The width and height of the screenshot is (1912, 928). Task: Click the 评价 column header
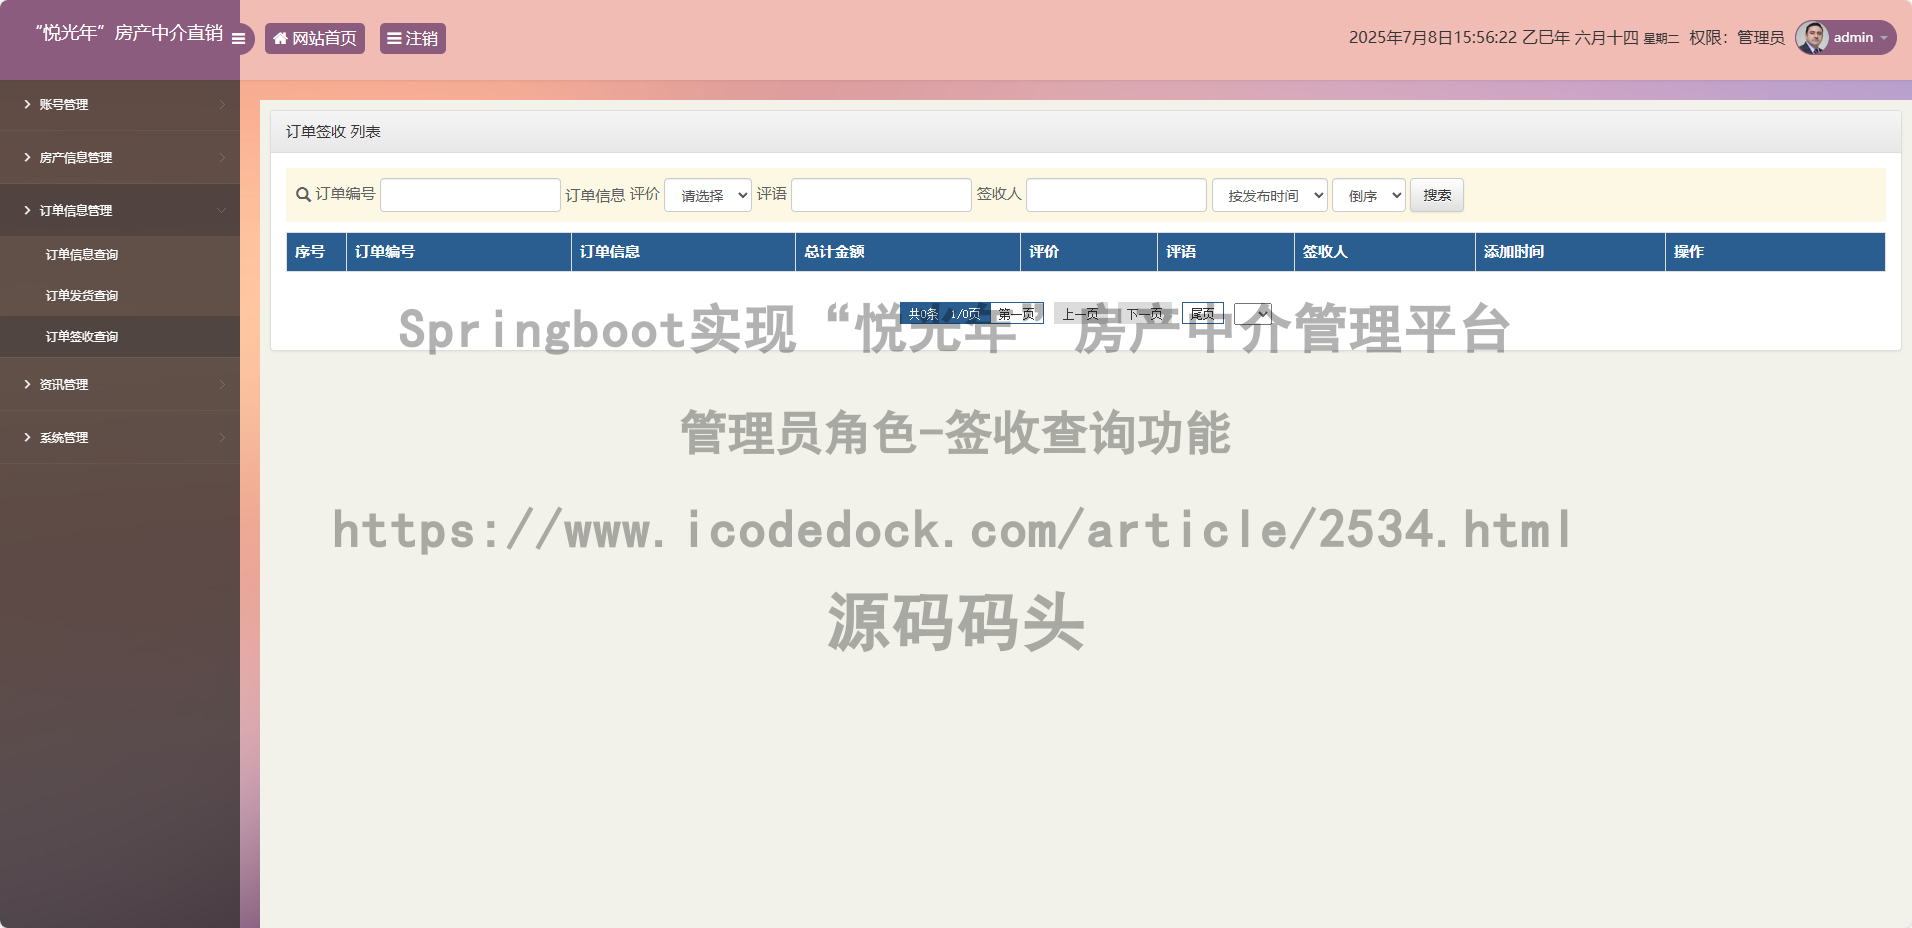[x=1089, y=252]
